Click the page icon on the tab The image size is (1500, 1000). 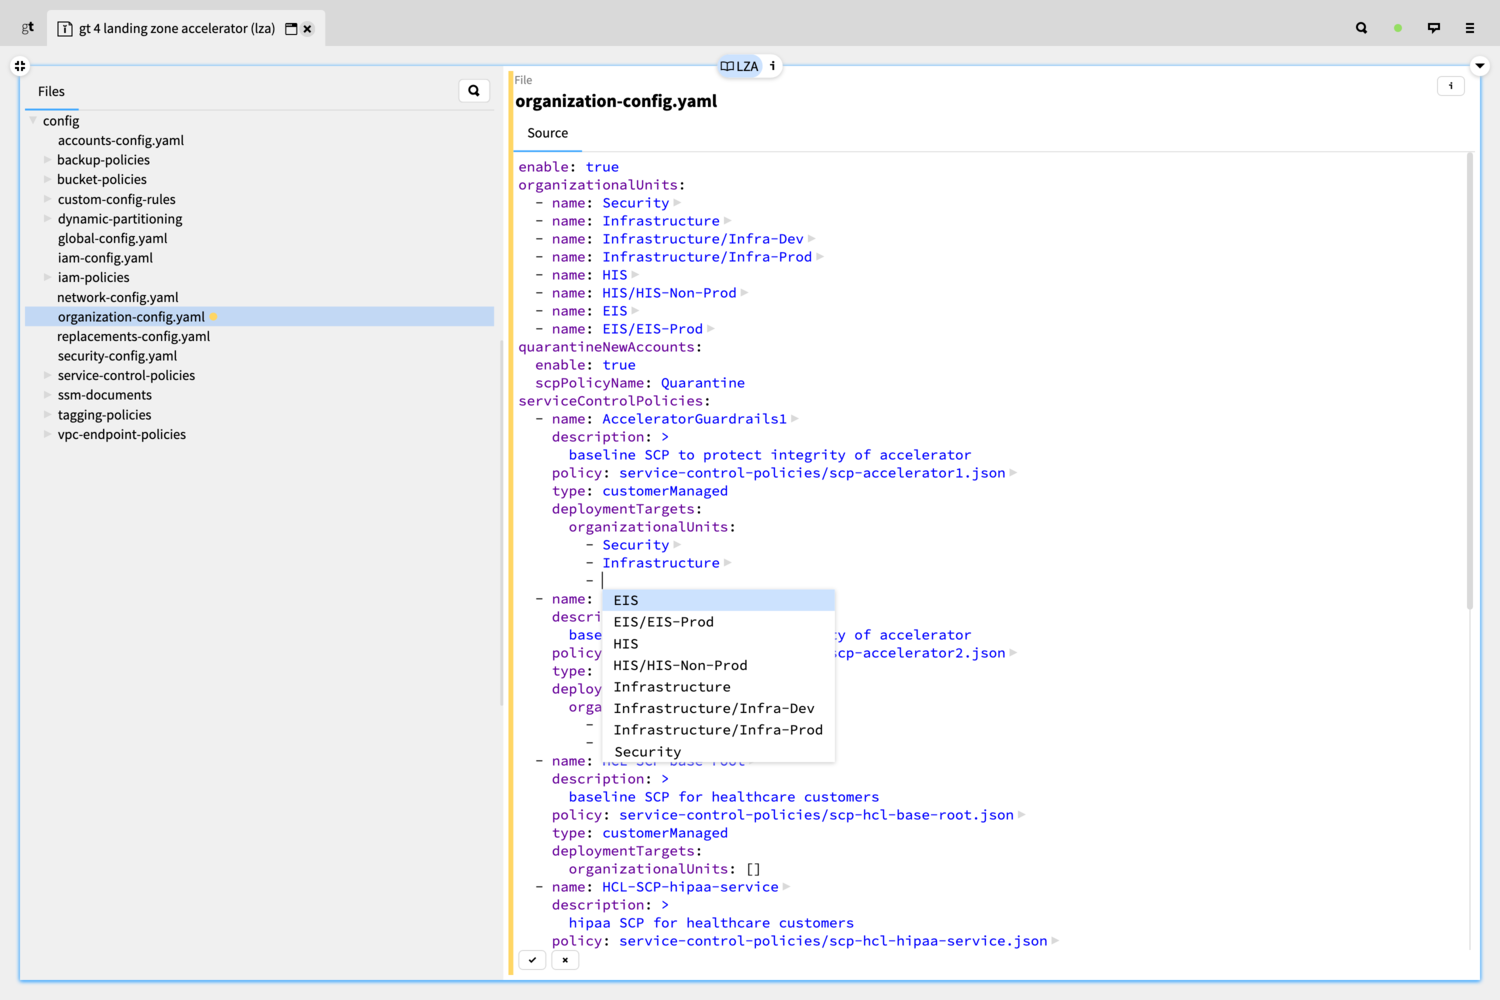pos(65,29)
